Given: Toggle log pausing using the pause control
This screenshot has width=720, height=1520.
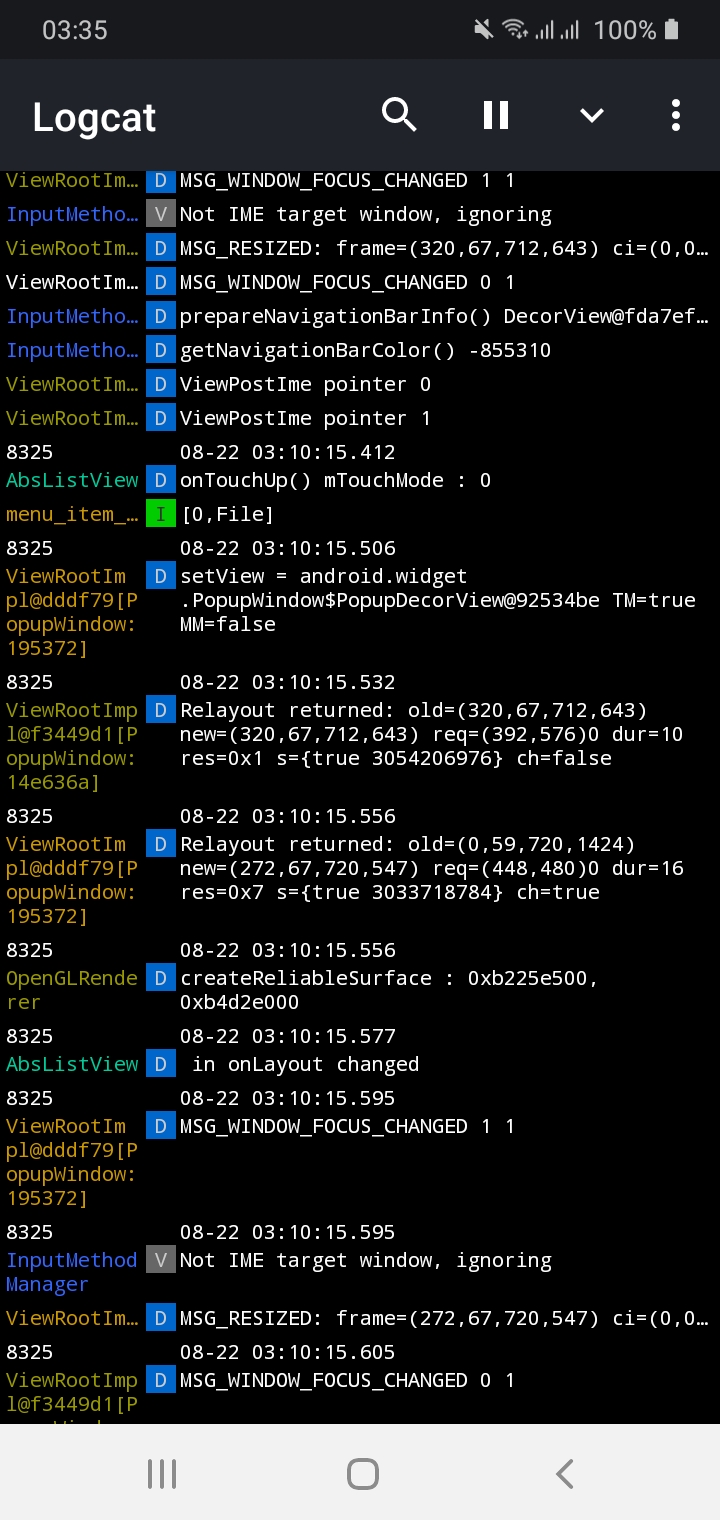Looking at the screenshot, I should click(x=495, y=115).
